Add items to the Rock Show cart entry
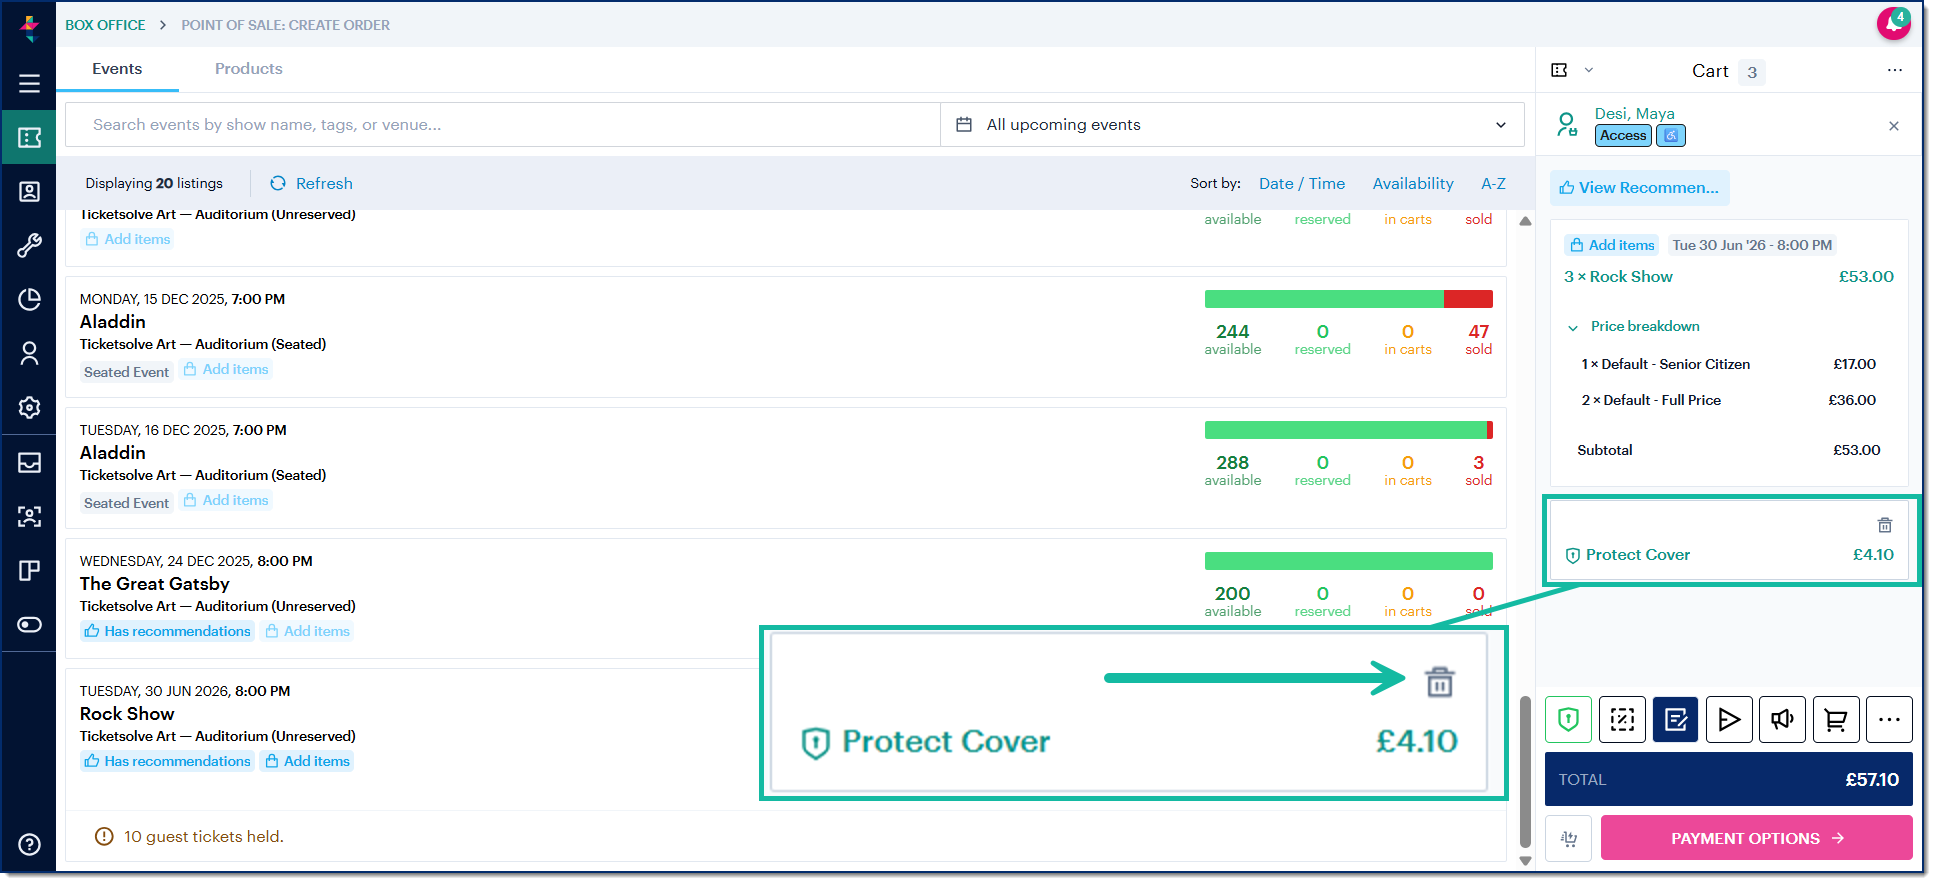 point(1611,245)
